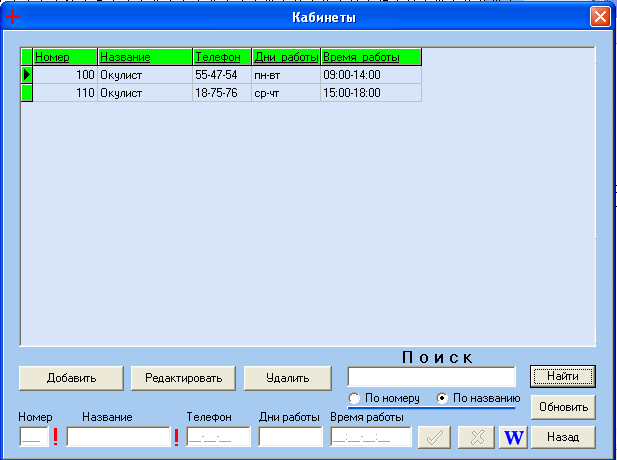This screenshot has width=617, height=460.
Task: Click the Добавить button
Action: point(71,378)
